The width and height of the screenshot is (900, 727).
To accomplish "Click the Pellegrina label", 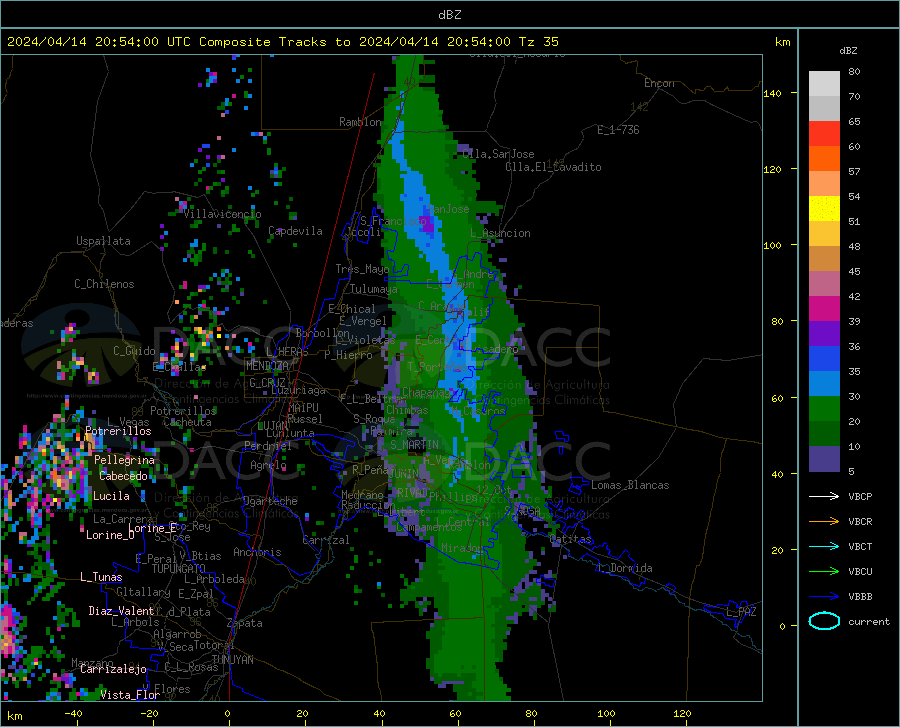I will pyautogui.click(x=125, y=460).
